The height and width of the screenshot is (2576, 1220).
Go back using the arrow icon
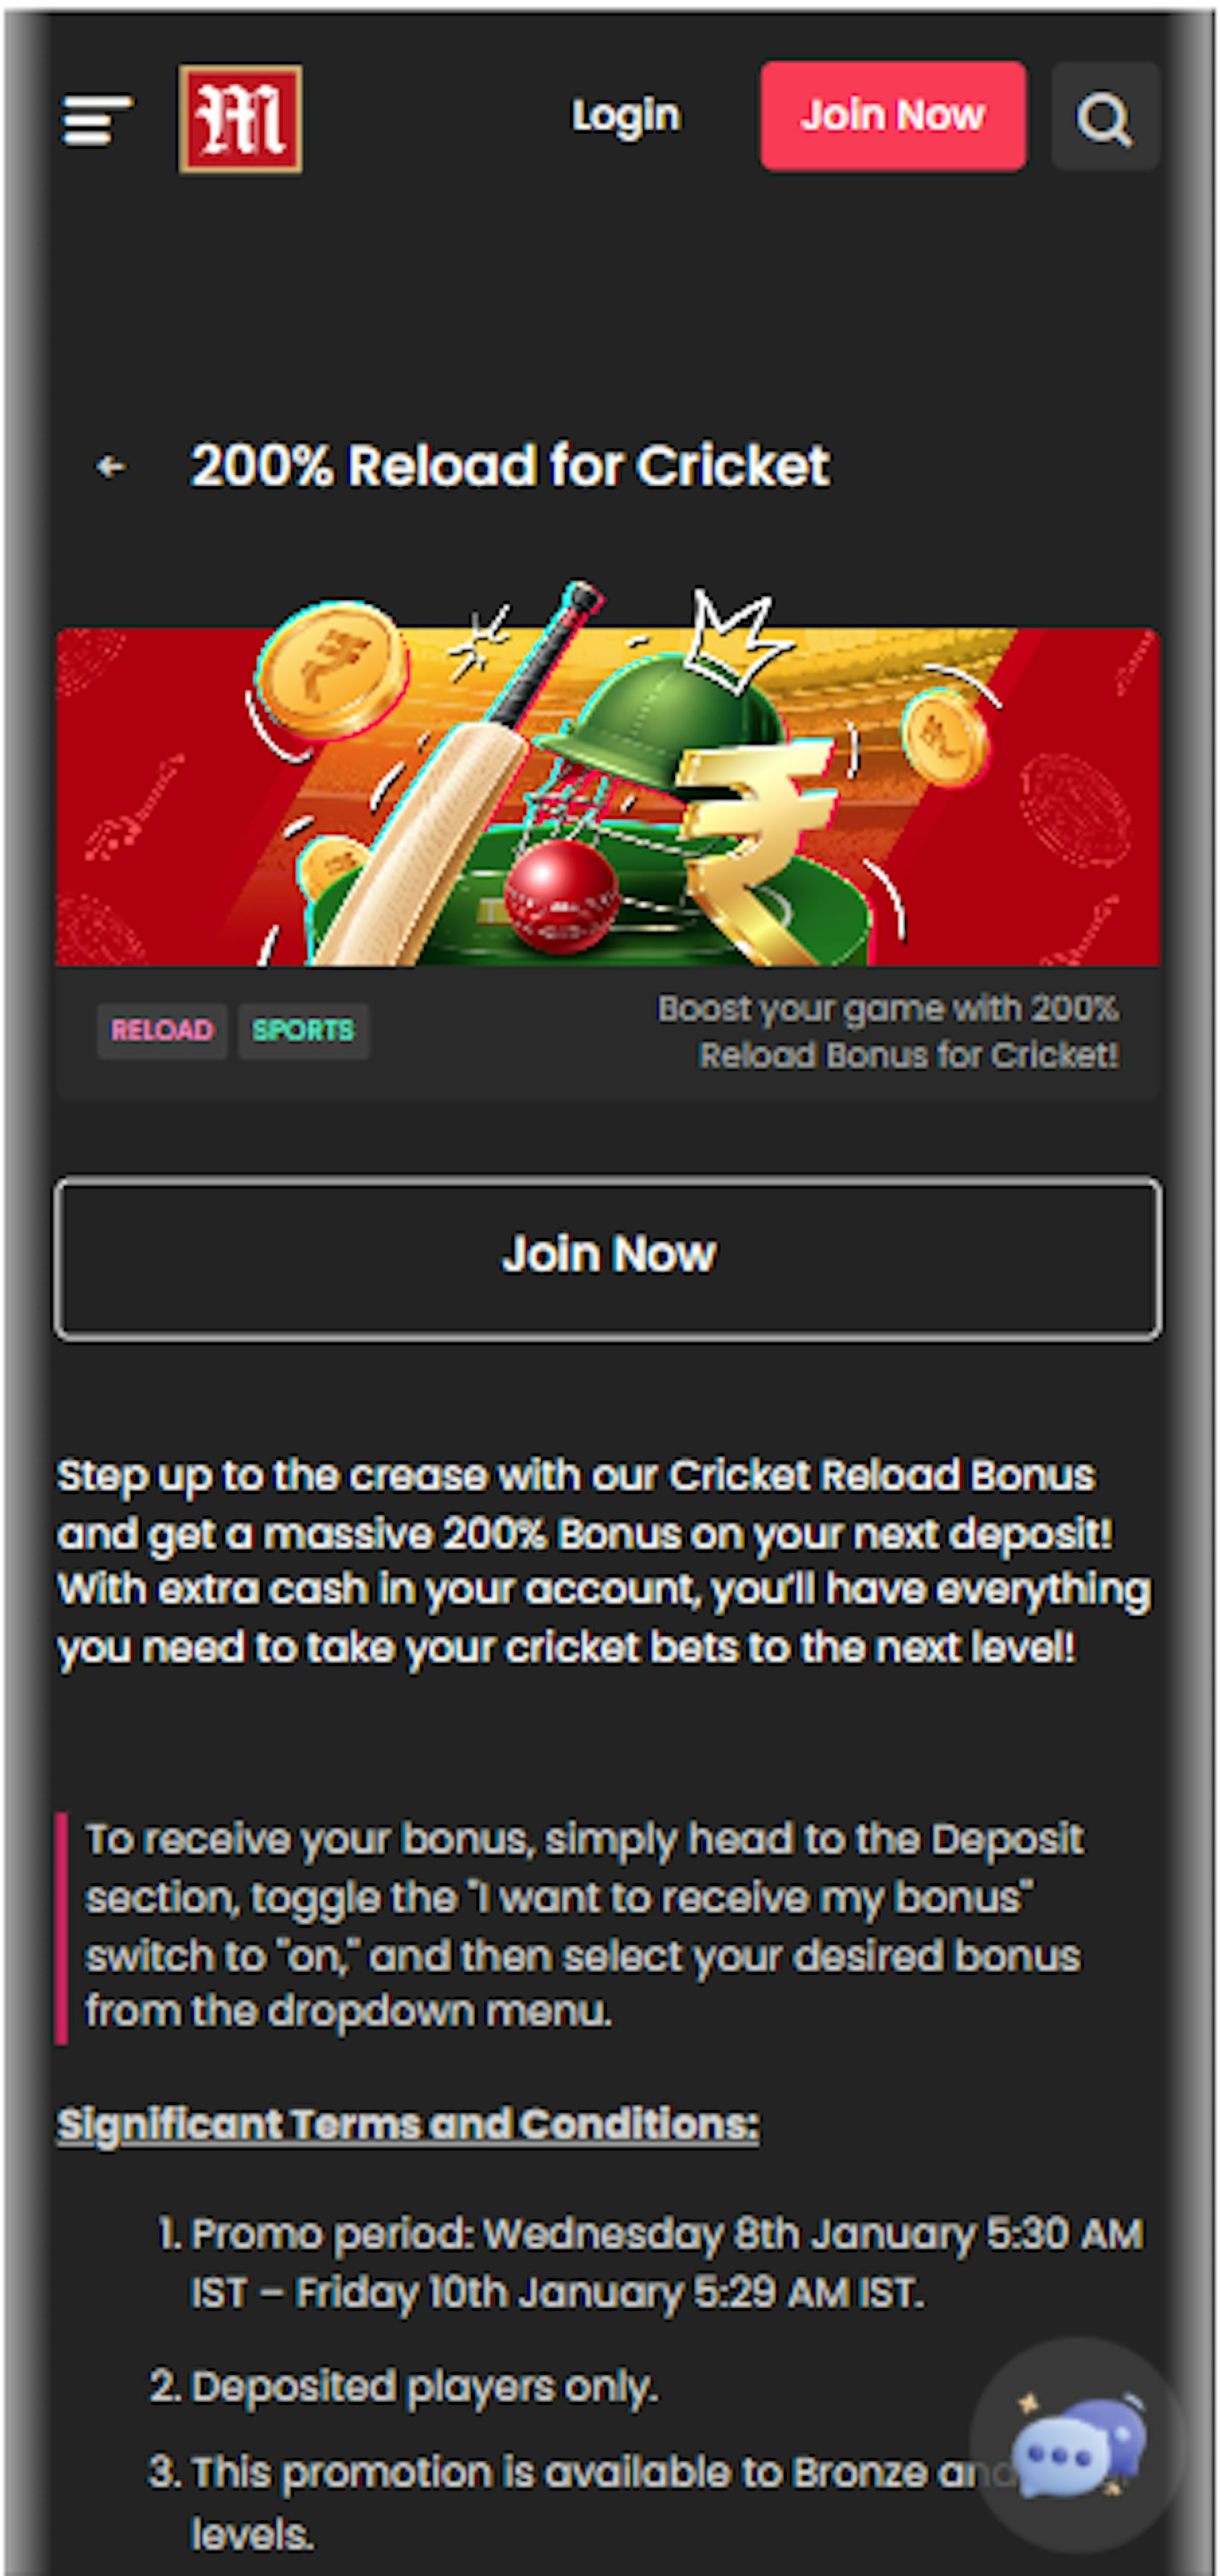coord(111,465)
